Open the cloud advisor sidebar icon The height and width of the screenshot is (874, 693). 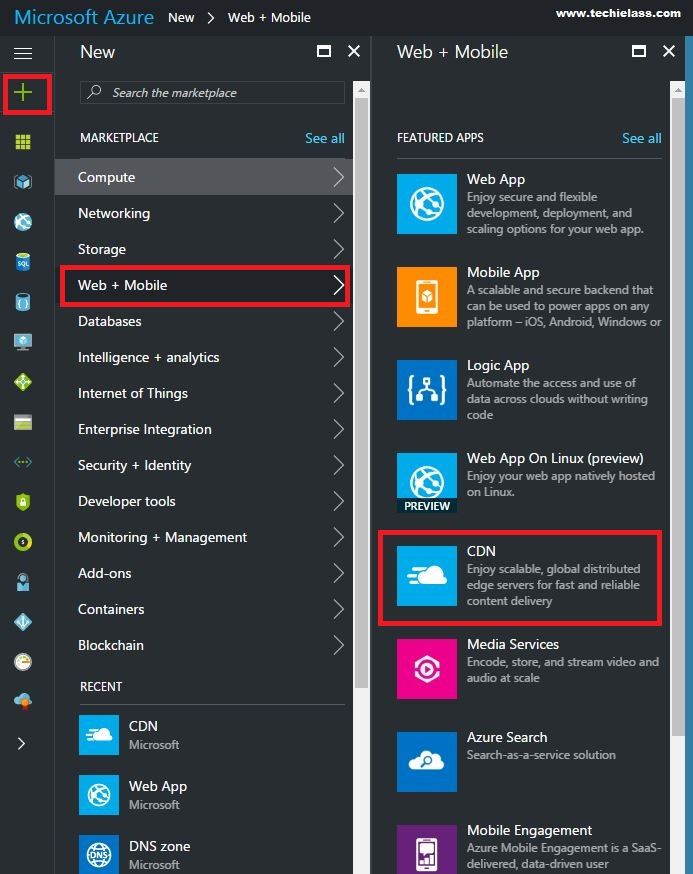[23, 701]
